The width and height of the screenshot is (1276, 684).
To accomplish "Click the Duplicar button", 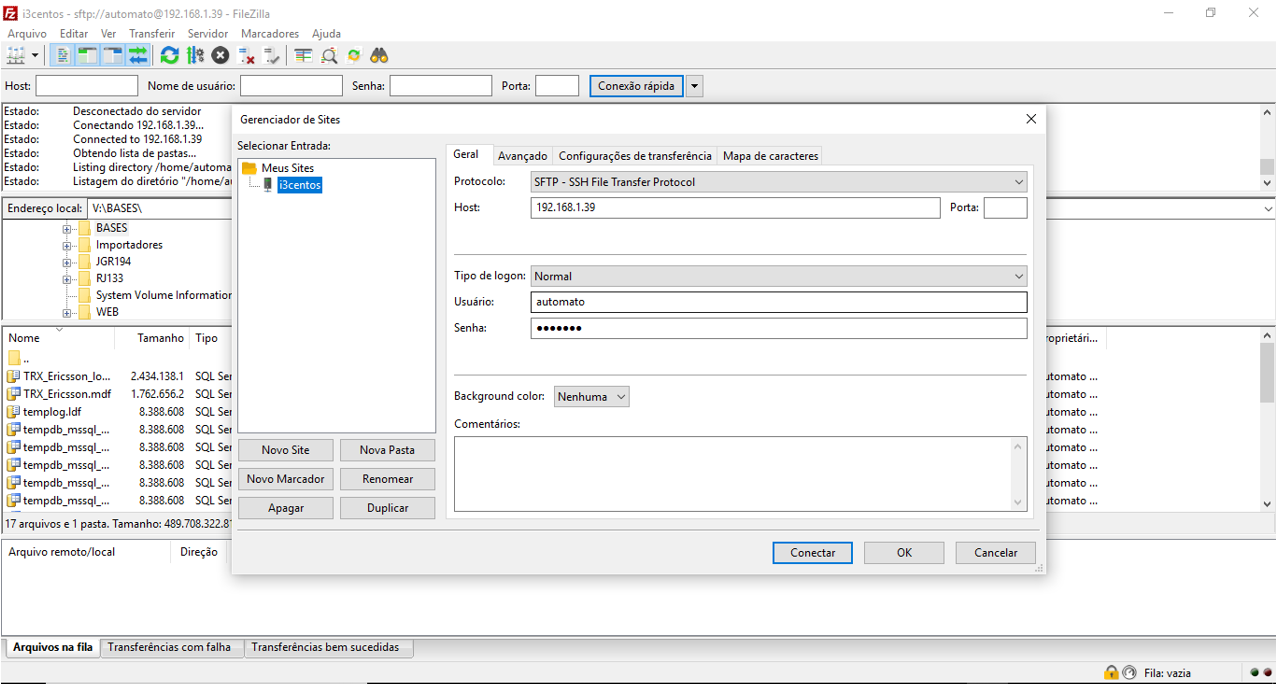I will pos(388,508).
